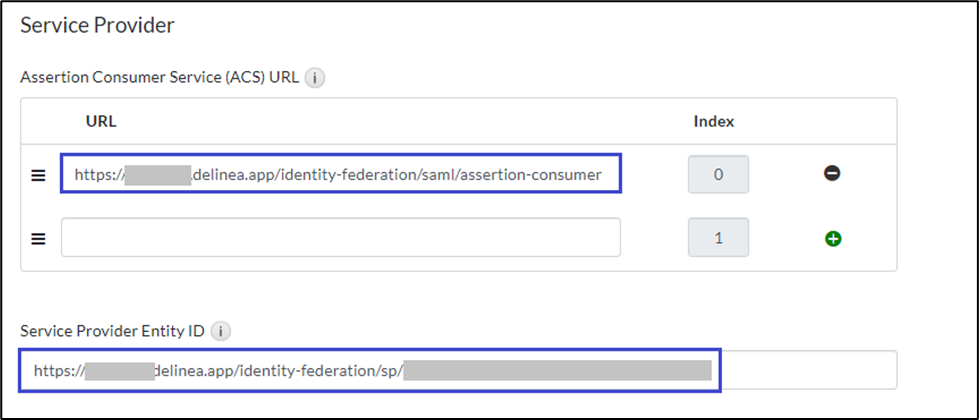Screen dimensions: 979x420
Task: Click the drag handle of the empty URL row
Action: click(x=39, y=239)
